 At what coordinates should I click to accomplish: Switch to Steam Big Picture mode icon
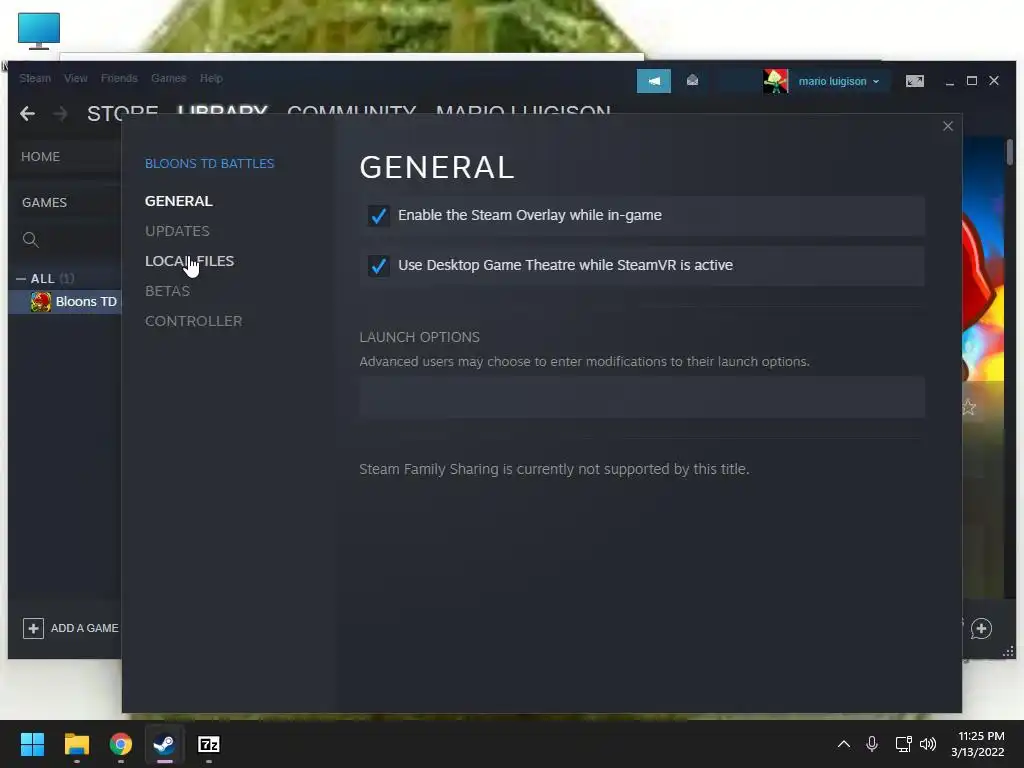tap(914, 81)
